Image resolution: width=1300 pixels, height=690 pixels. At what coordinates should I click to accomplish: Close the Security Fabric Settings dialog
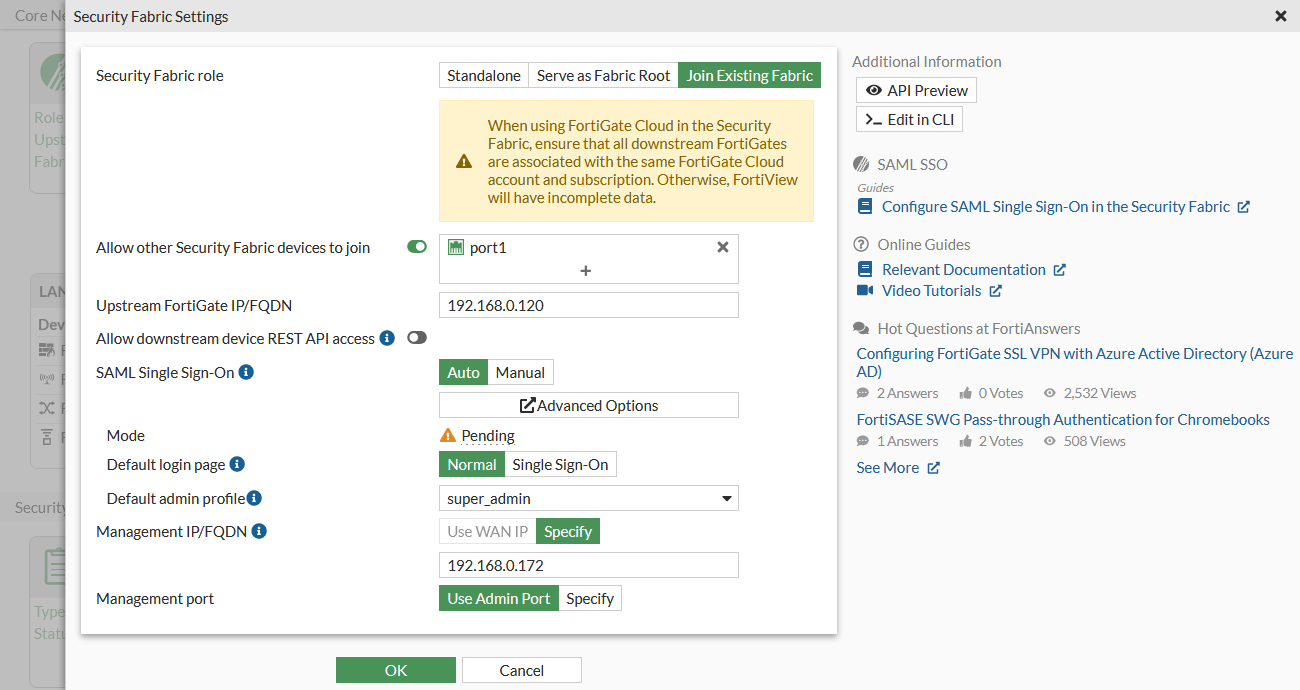(x=1281, y=16)
